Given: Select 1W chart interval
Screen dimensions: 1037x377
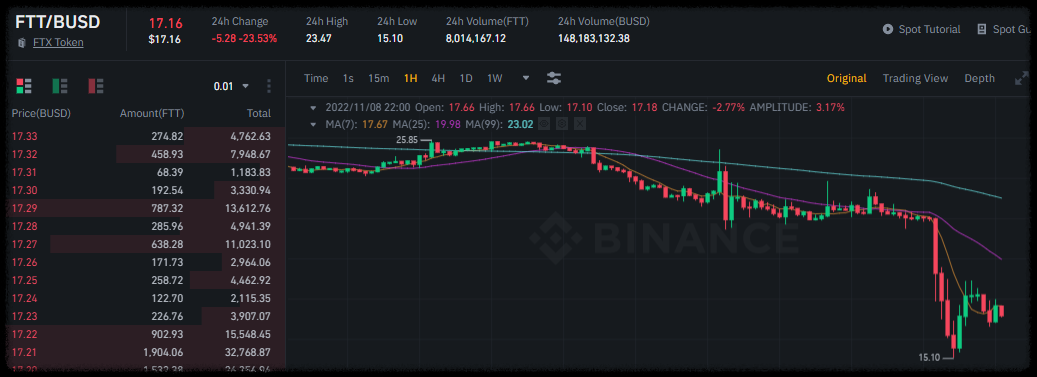Looking at the screenshot, I should coord(495,78).
